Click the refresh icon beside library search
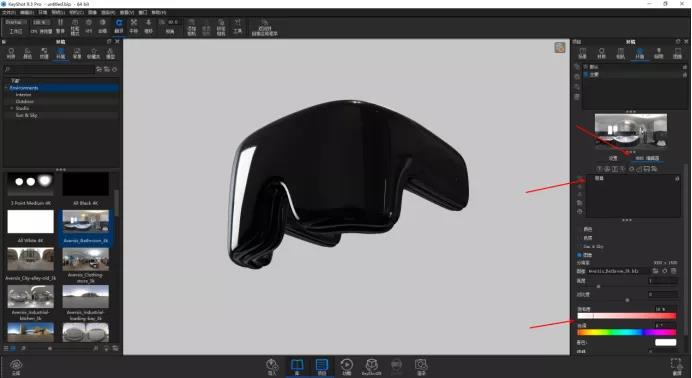The width and height of the screenshot is (692, 378). pyautogui.click(x=115, y=69)
